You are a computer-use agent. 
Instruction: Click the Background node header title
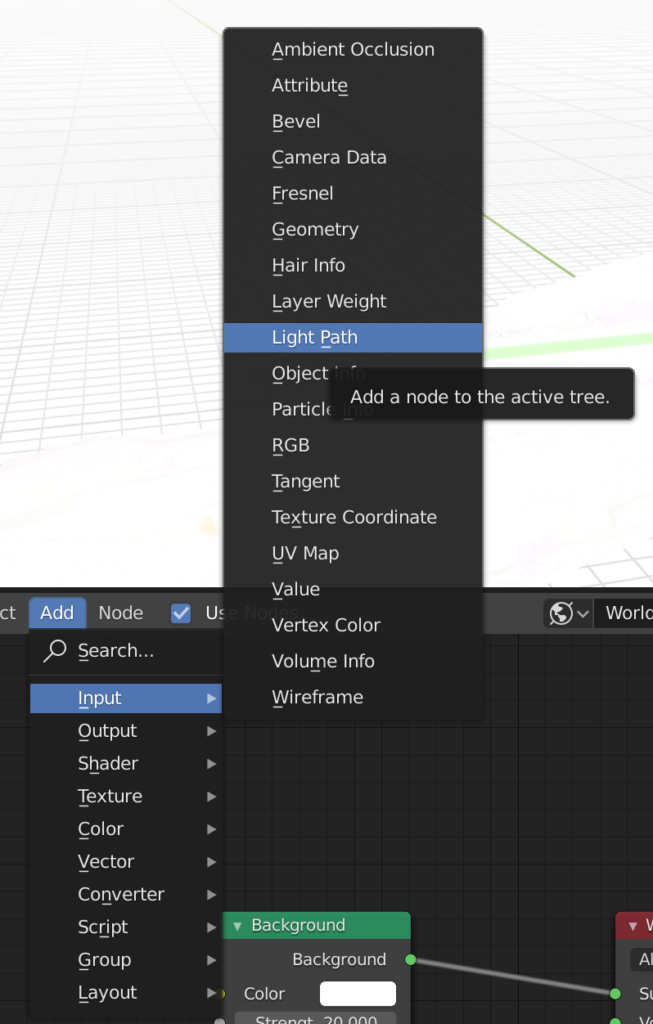(298, 925)
